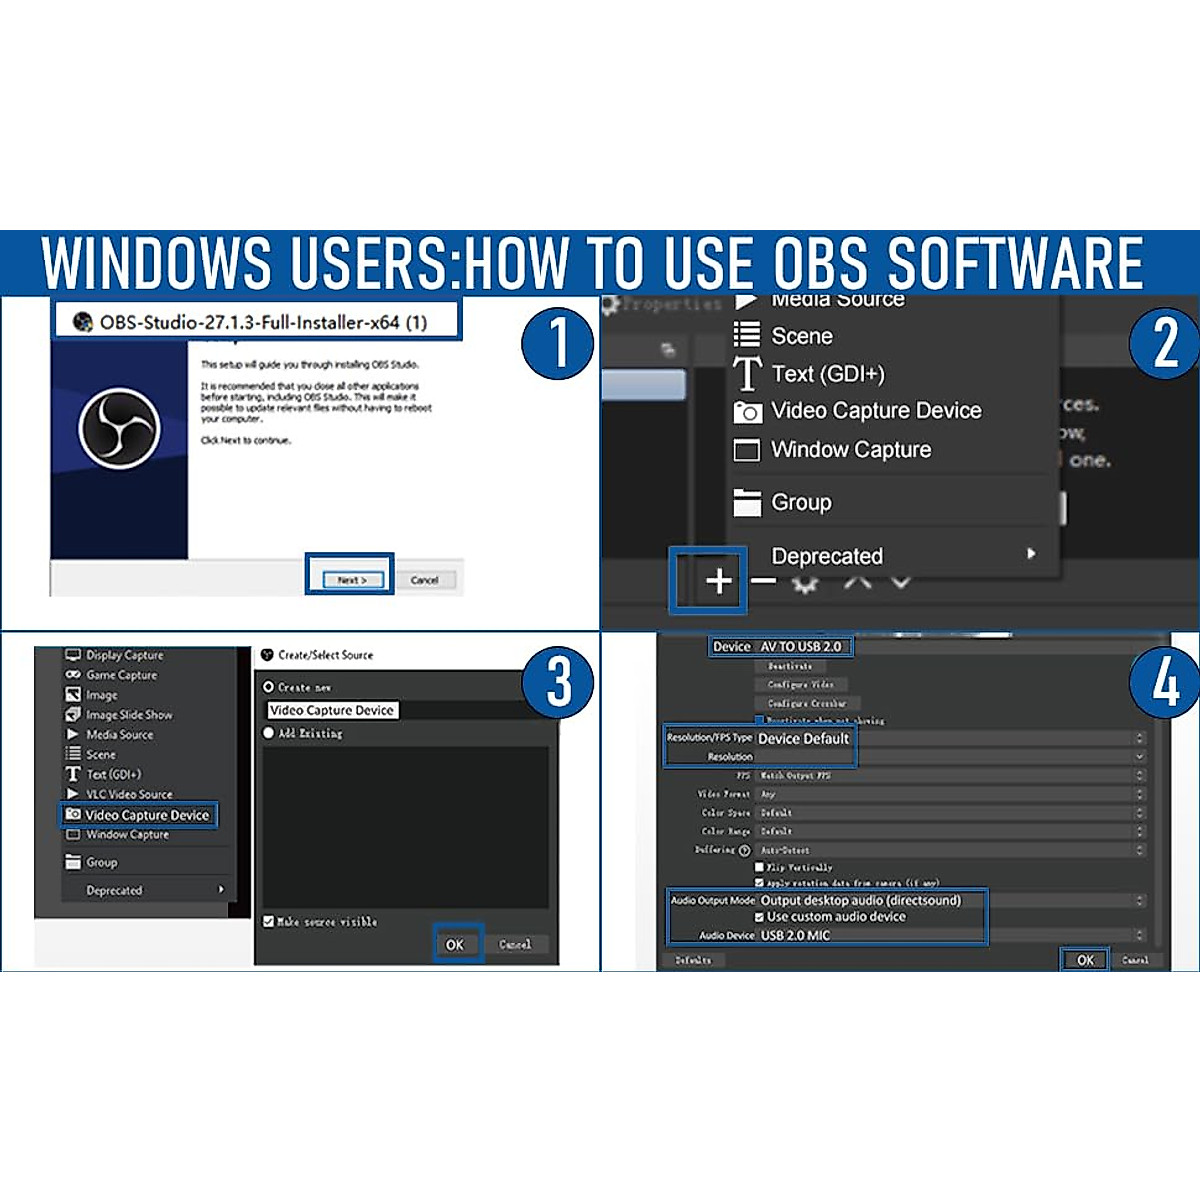Click Next in the OBS installer

click(x=351, y=580)
